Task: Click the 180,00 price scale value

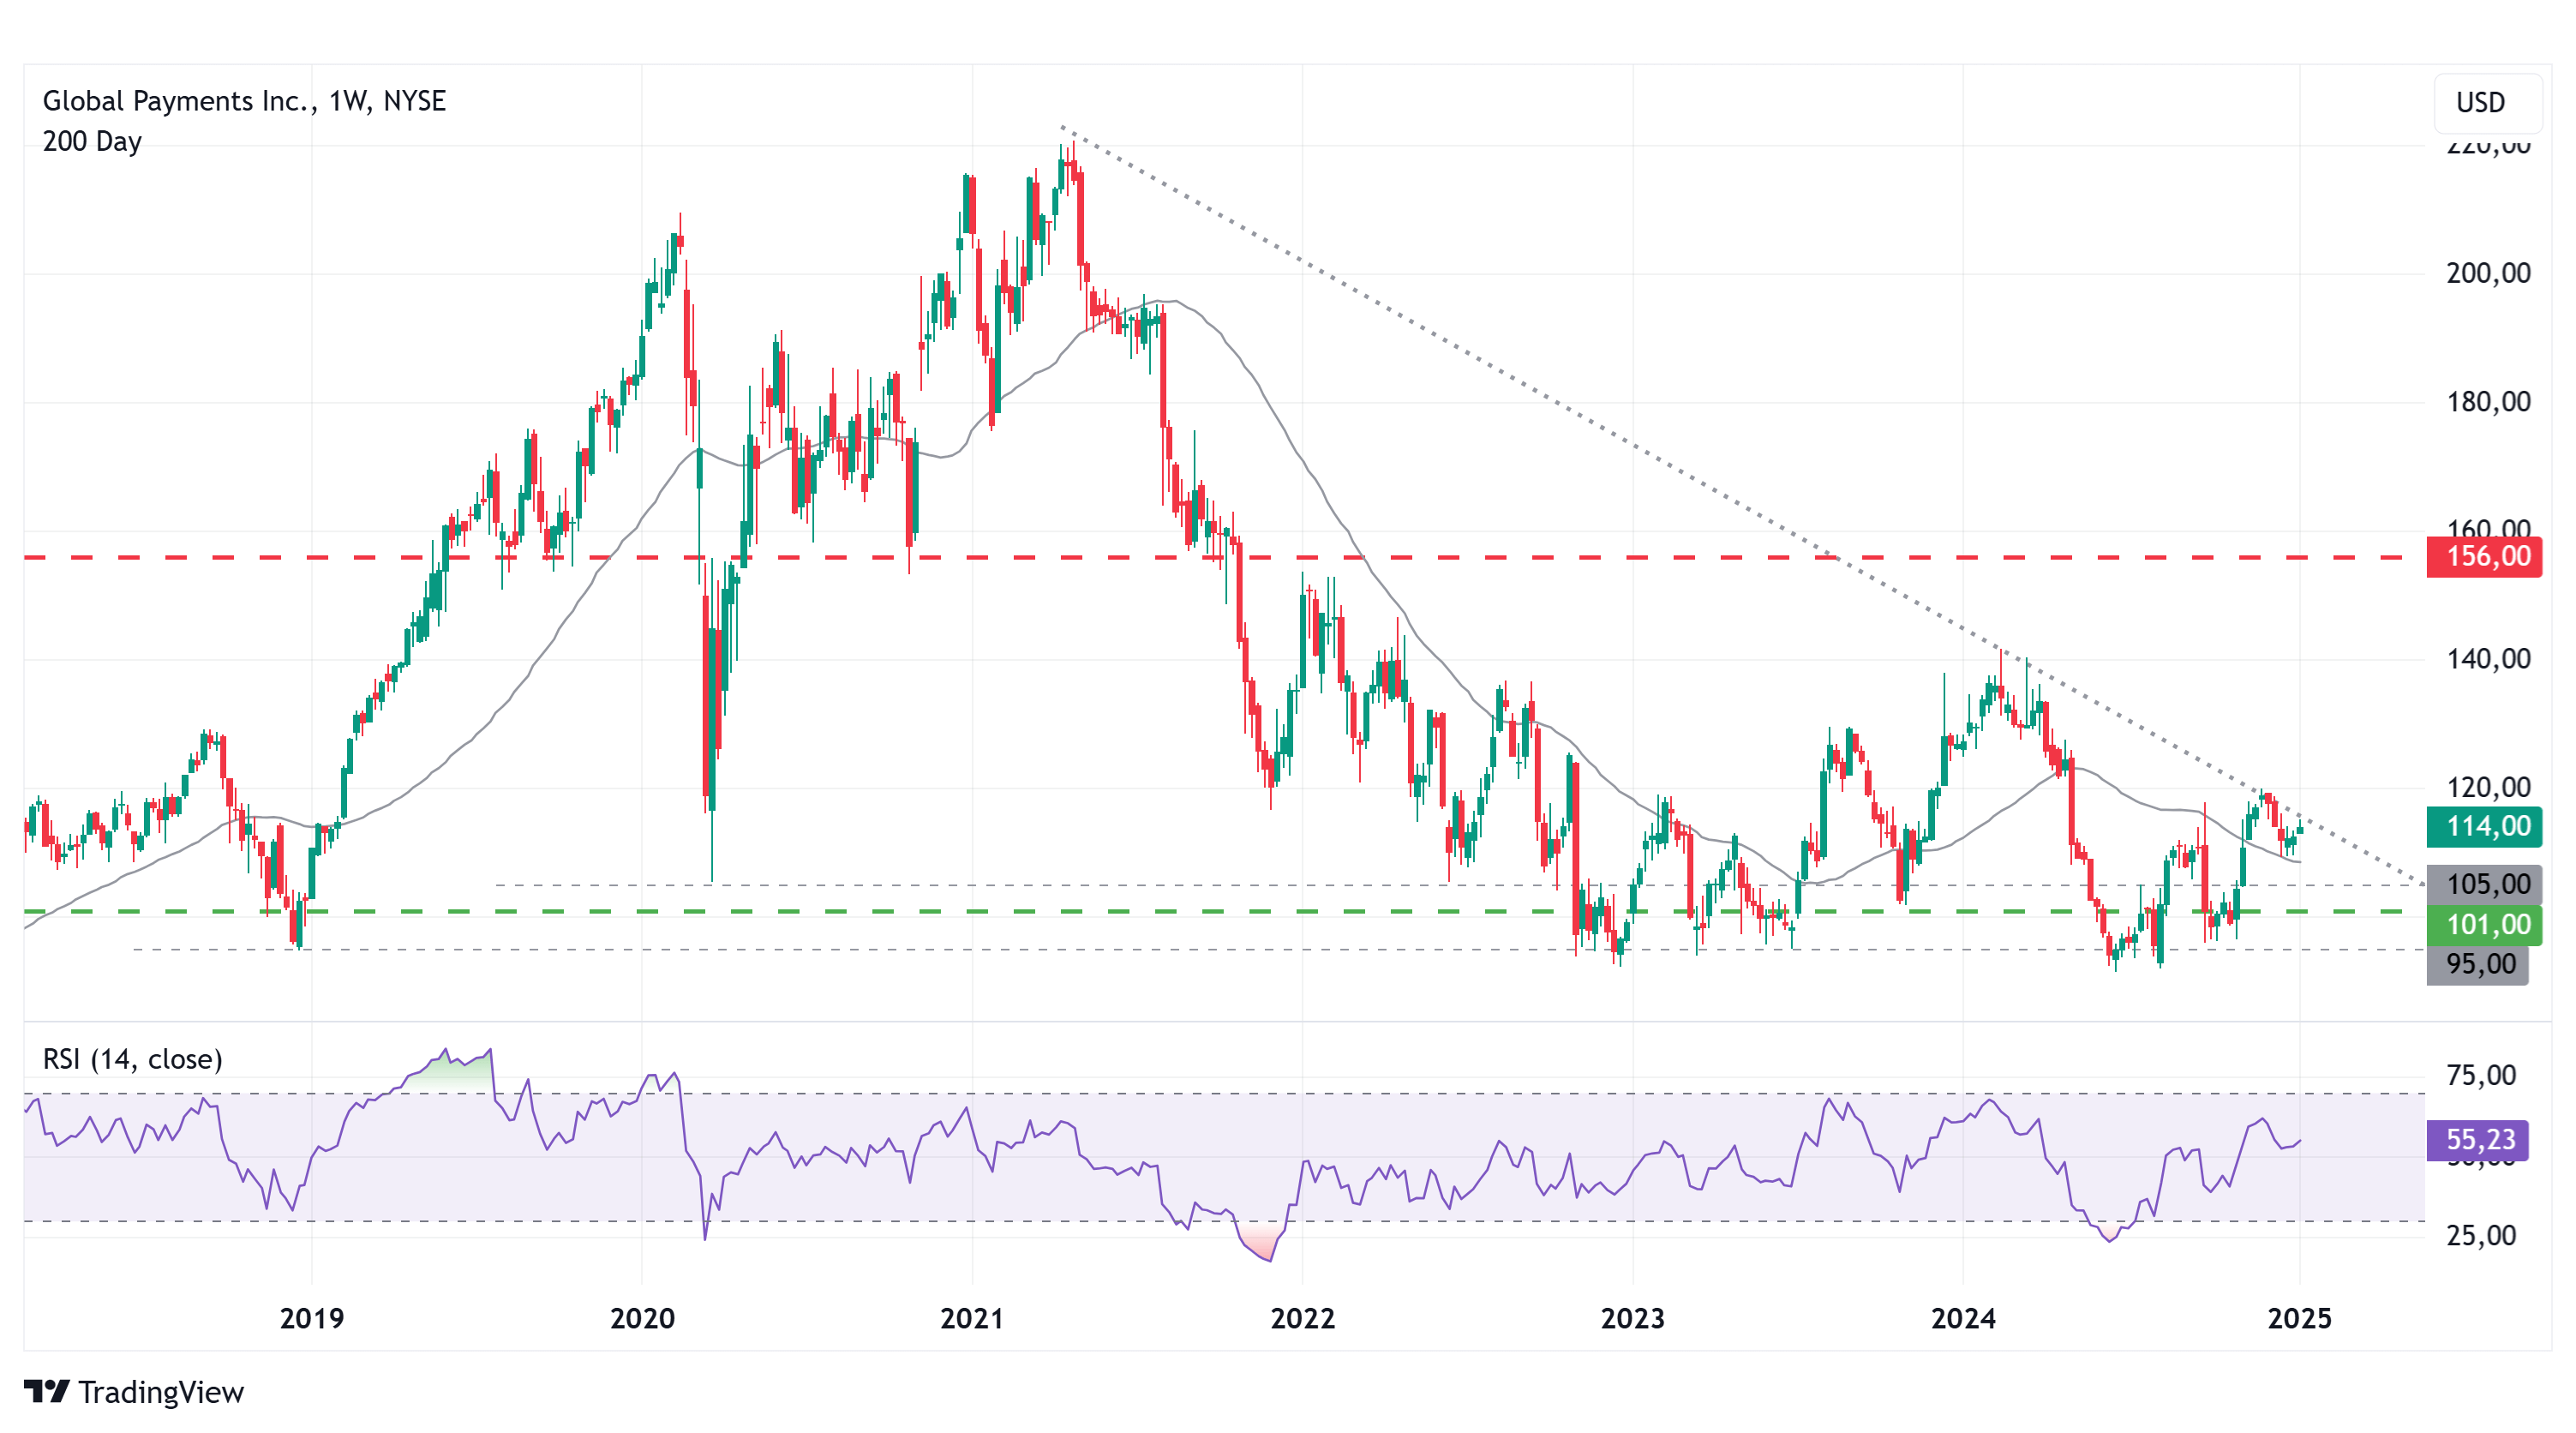Action: tap(2488, 402)
